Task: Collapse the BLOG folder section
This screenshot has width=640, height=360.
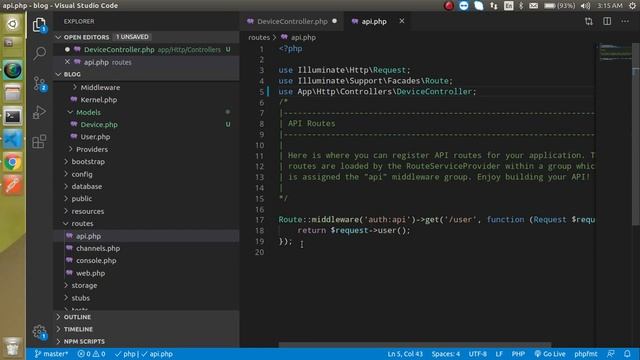Action: (146, 74)
